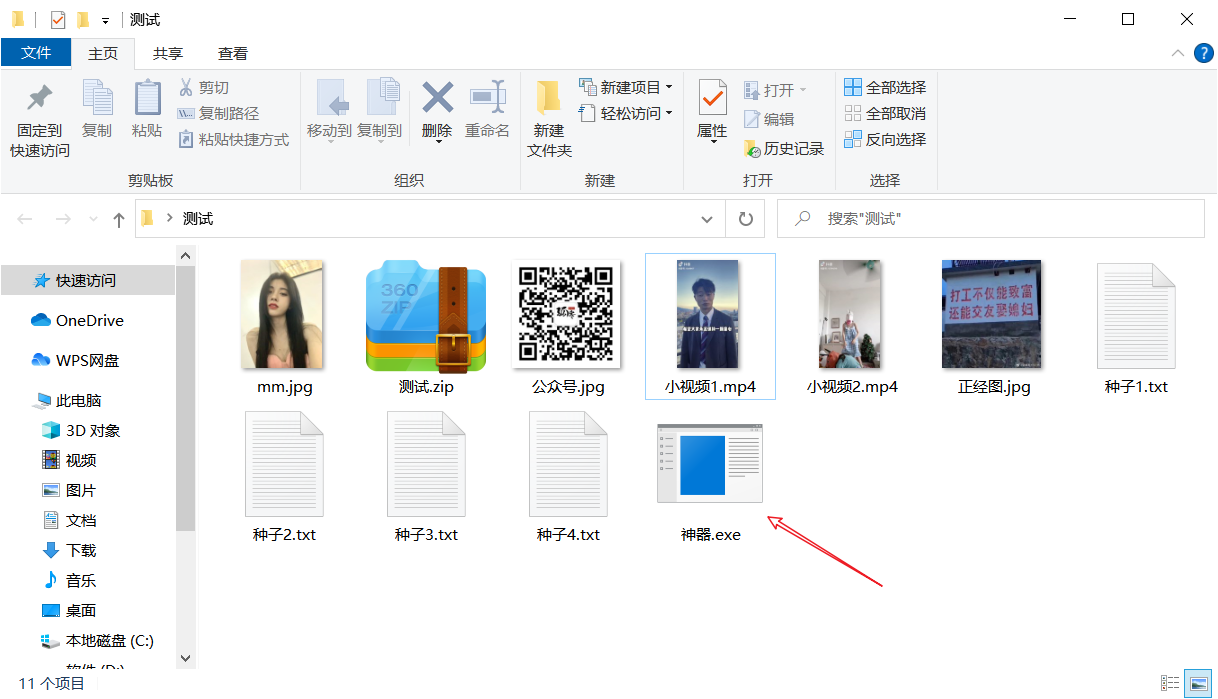The width and height of the screenshot is (1218, 699).
Task: Click the address bar 测试 path
Action: coord(198,219)
